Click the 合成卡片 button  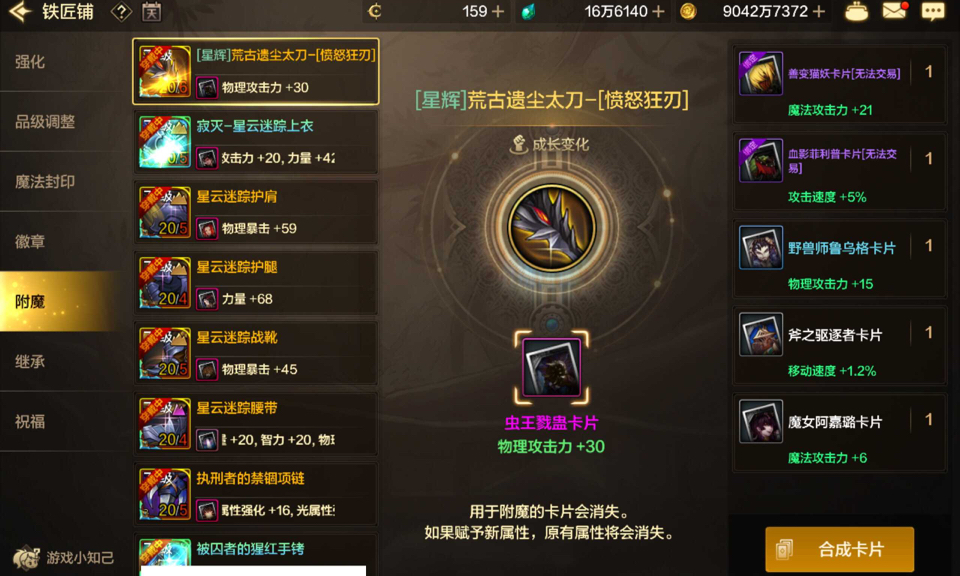click(839, 549)
